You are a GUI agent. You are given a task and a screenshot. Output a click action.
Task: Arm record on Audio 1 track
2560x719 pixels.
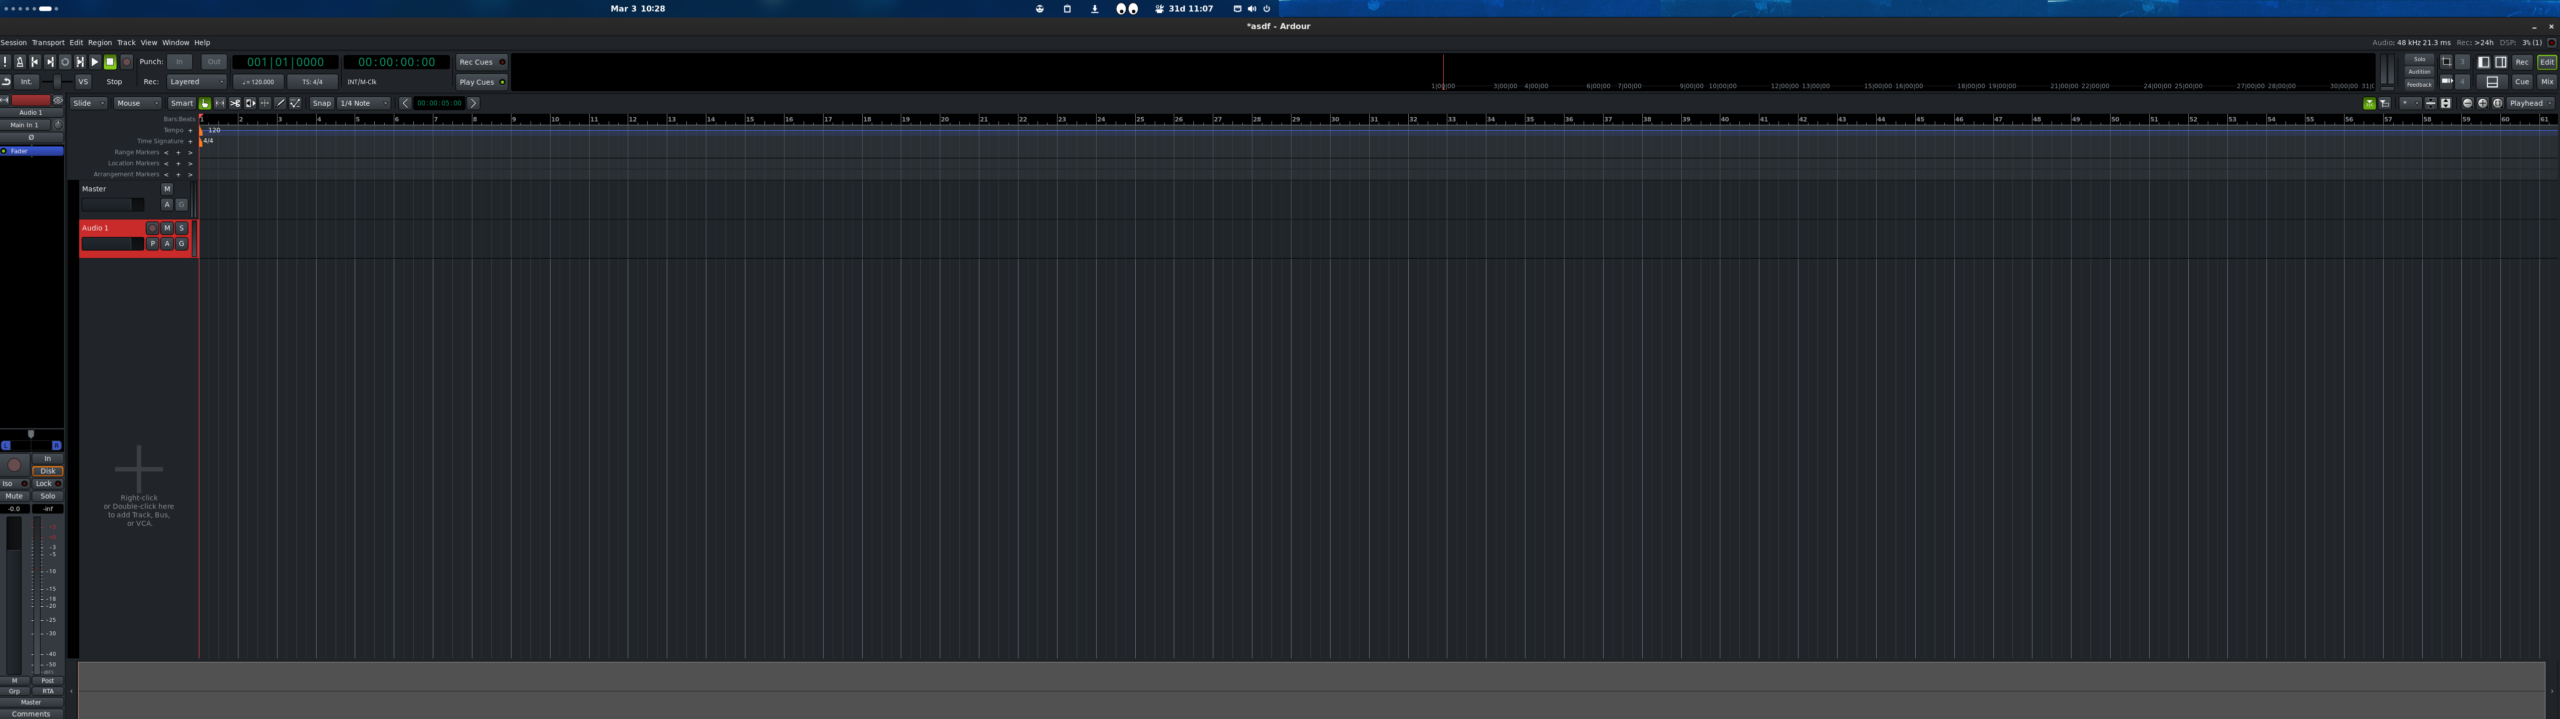(x=152, y=228)
